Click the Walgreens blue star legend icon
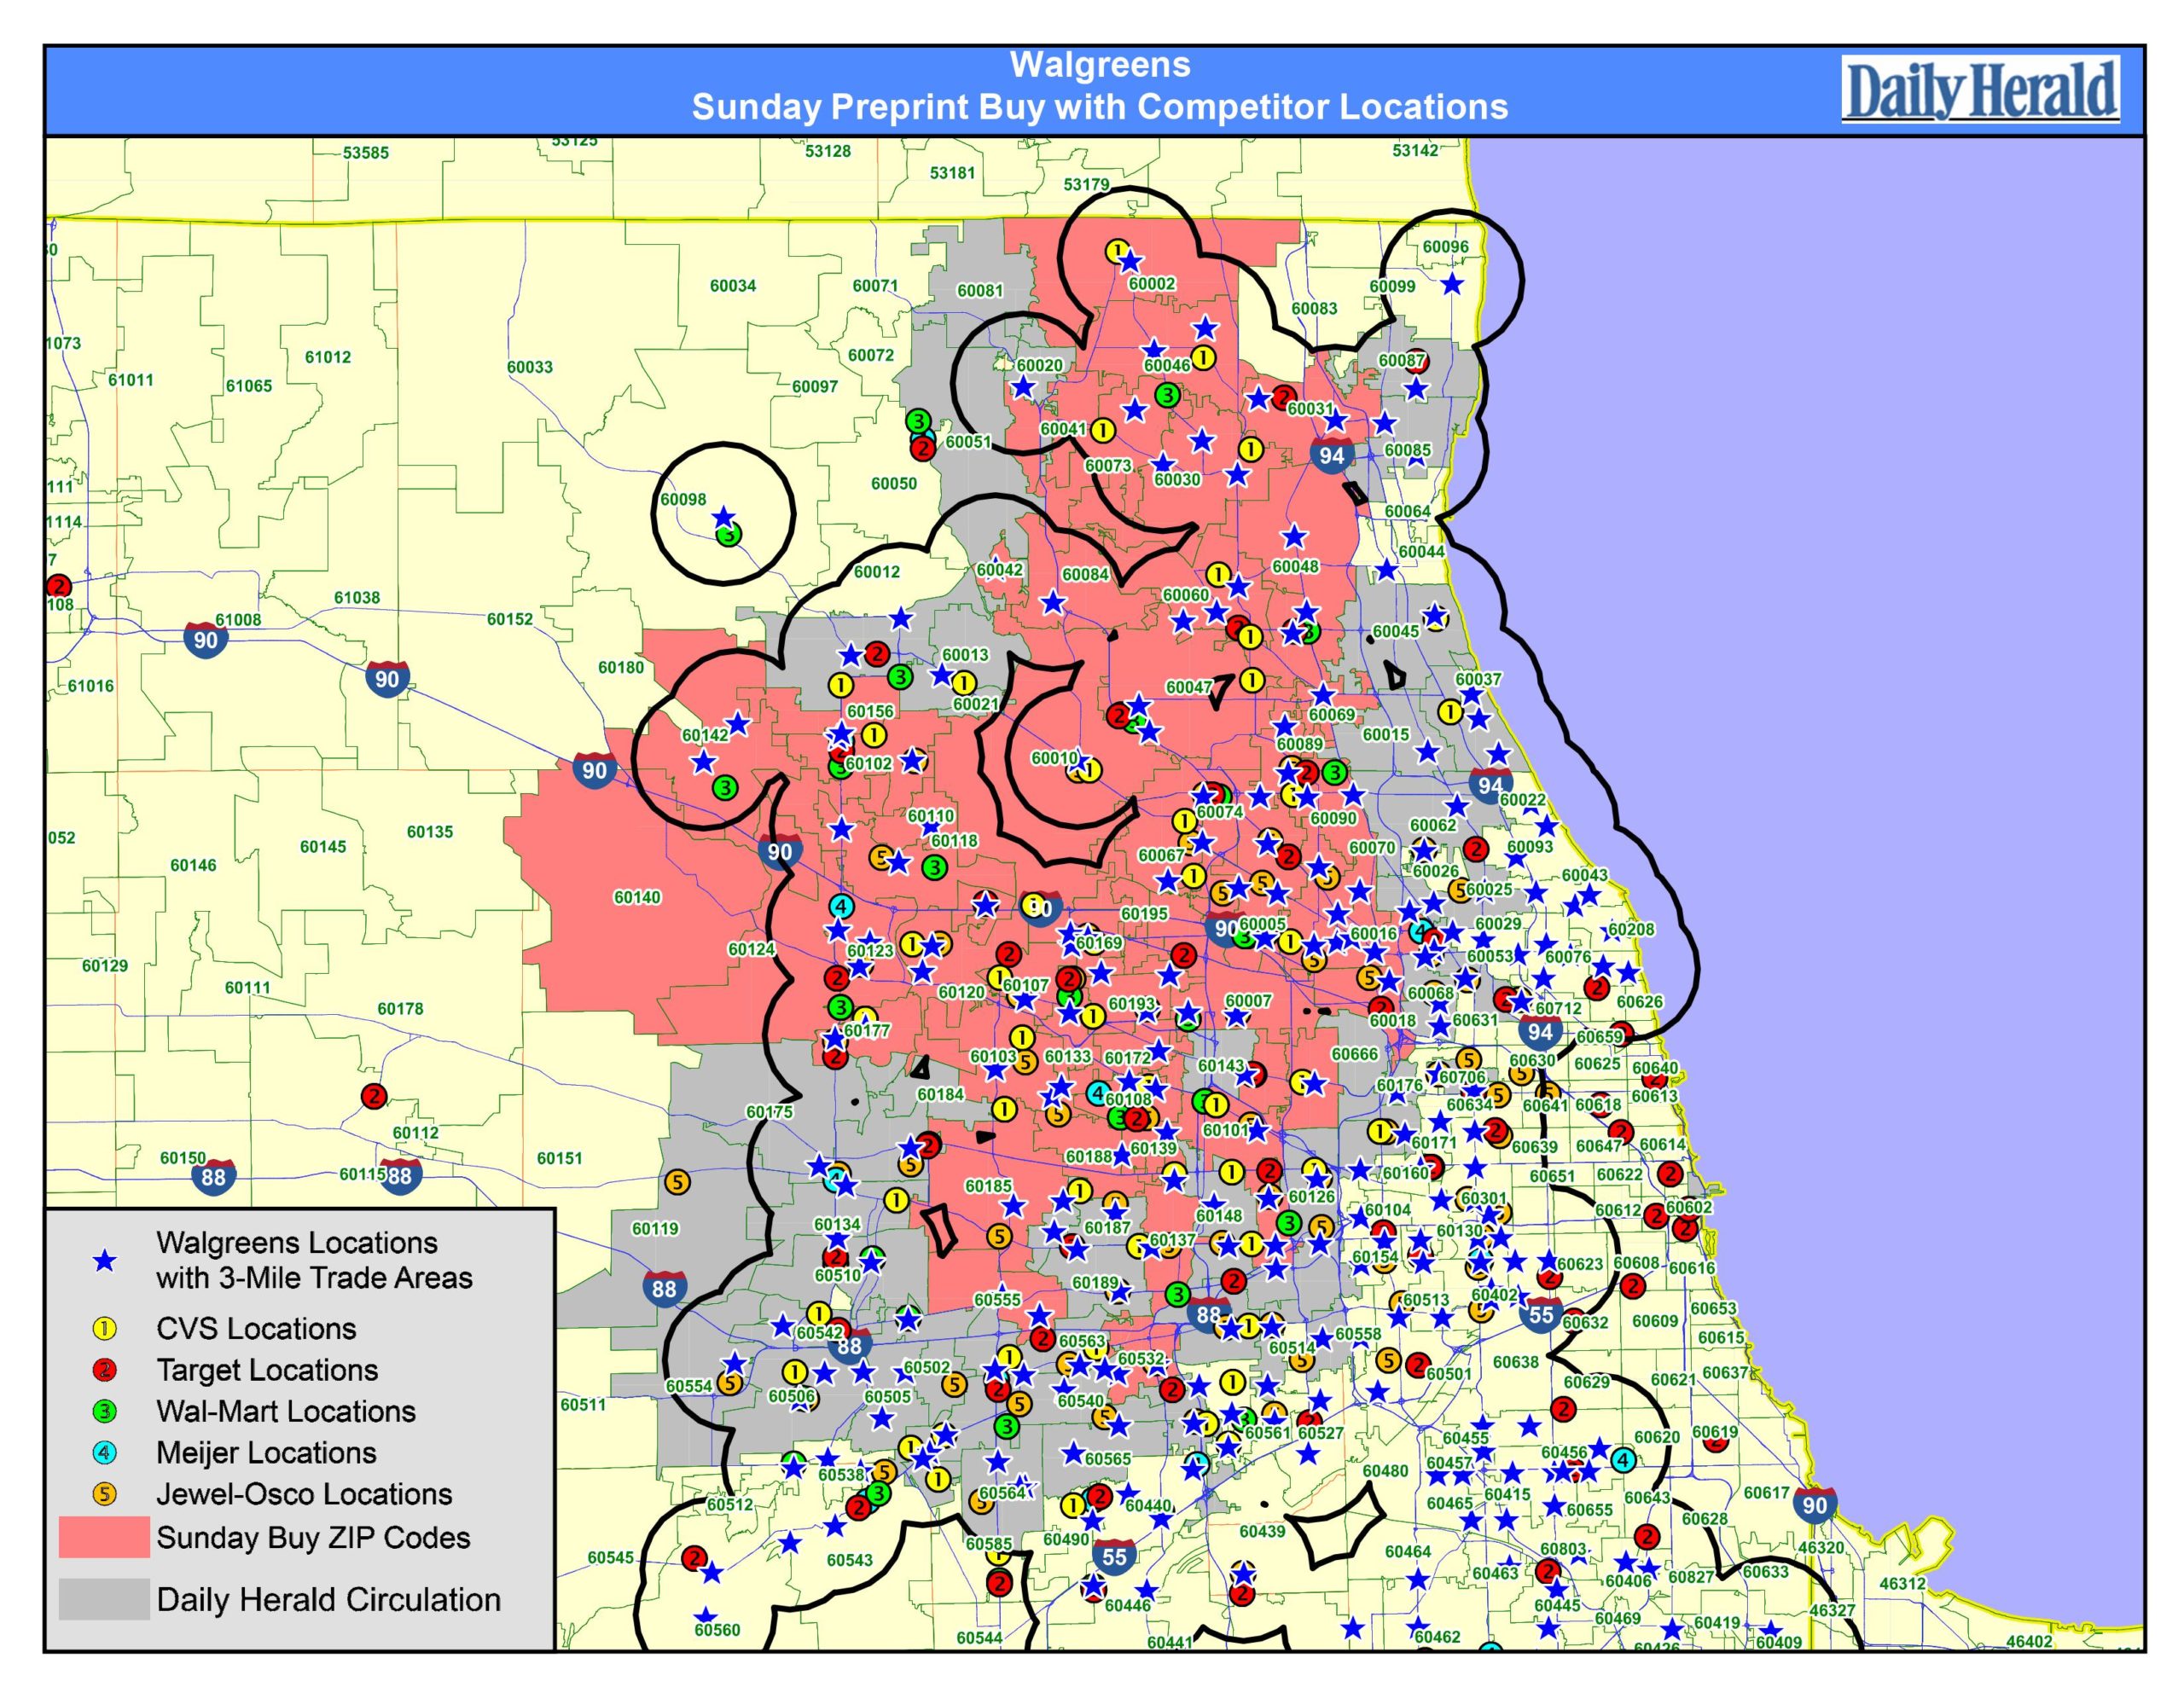This screenshot has width=2184, height=1687. (x=104, y=1261)
